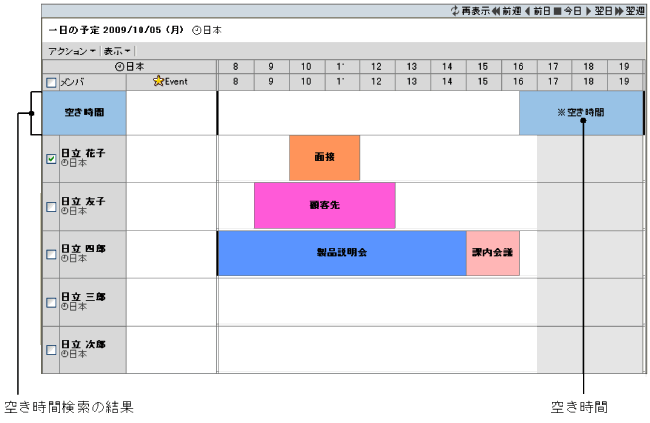650x423 pixels.
Task: Check the 日立 友子 checkbox
Action: [51, 207]
